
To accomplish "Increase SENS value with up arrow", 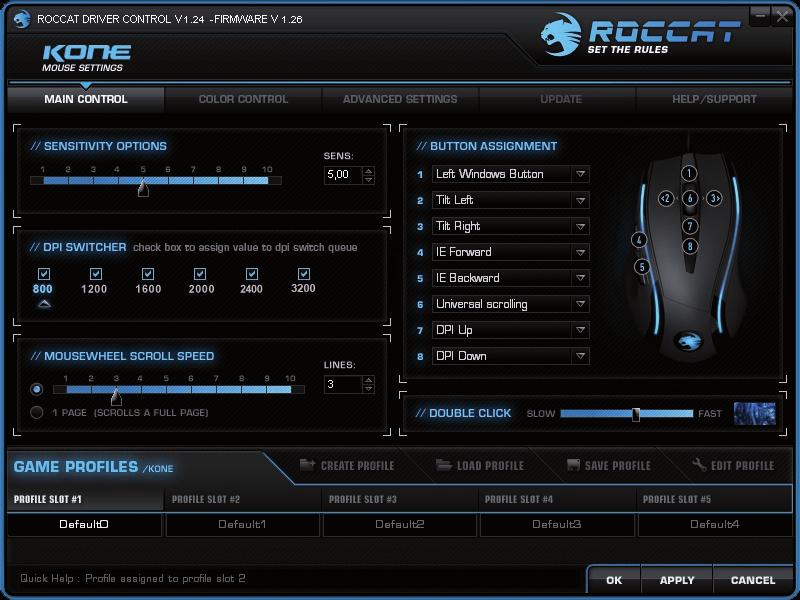I will 368,170.
